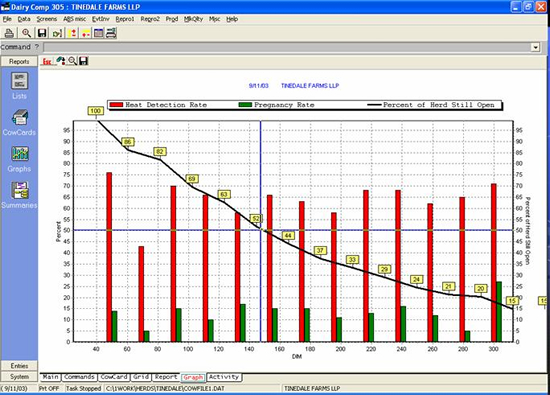The width and height of the screenshot is (550, 395).
Task: Click the Reports sidebar header button
Action: (x=19, y=61)
